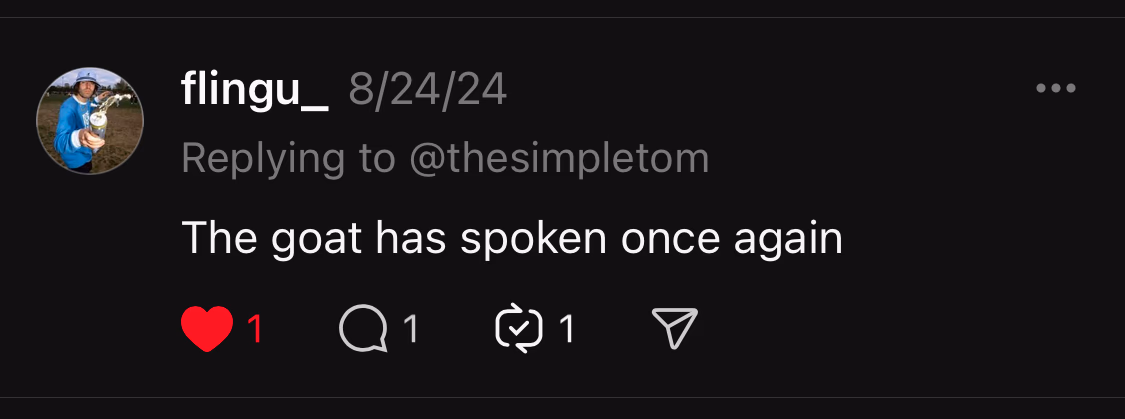Open the three-dot more options menu
1125x419 pixels.
pyautogui.click(x=1055, y=89)
